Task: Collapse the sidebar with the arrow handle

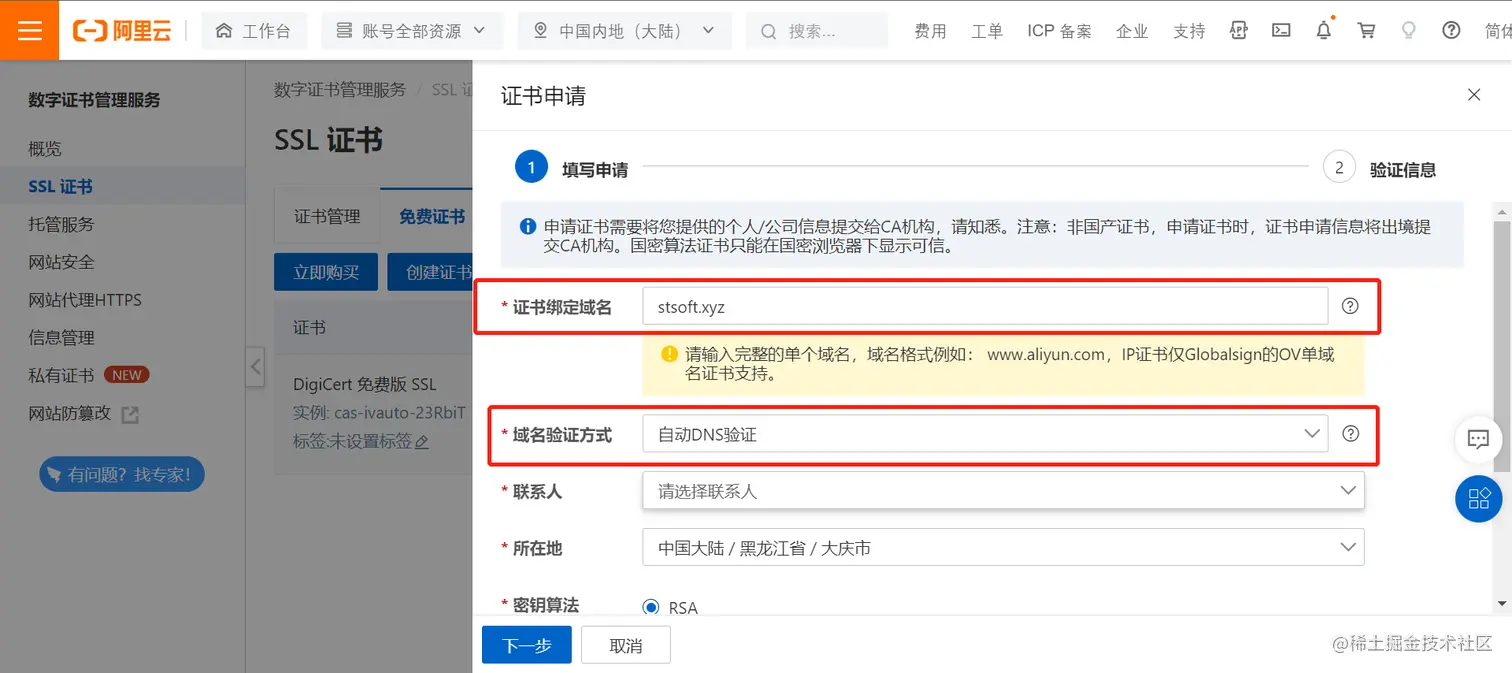Action: [256, 367]
